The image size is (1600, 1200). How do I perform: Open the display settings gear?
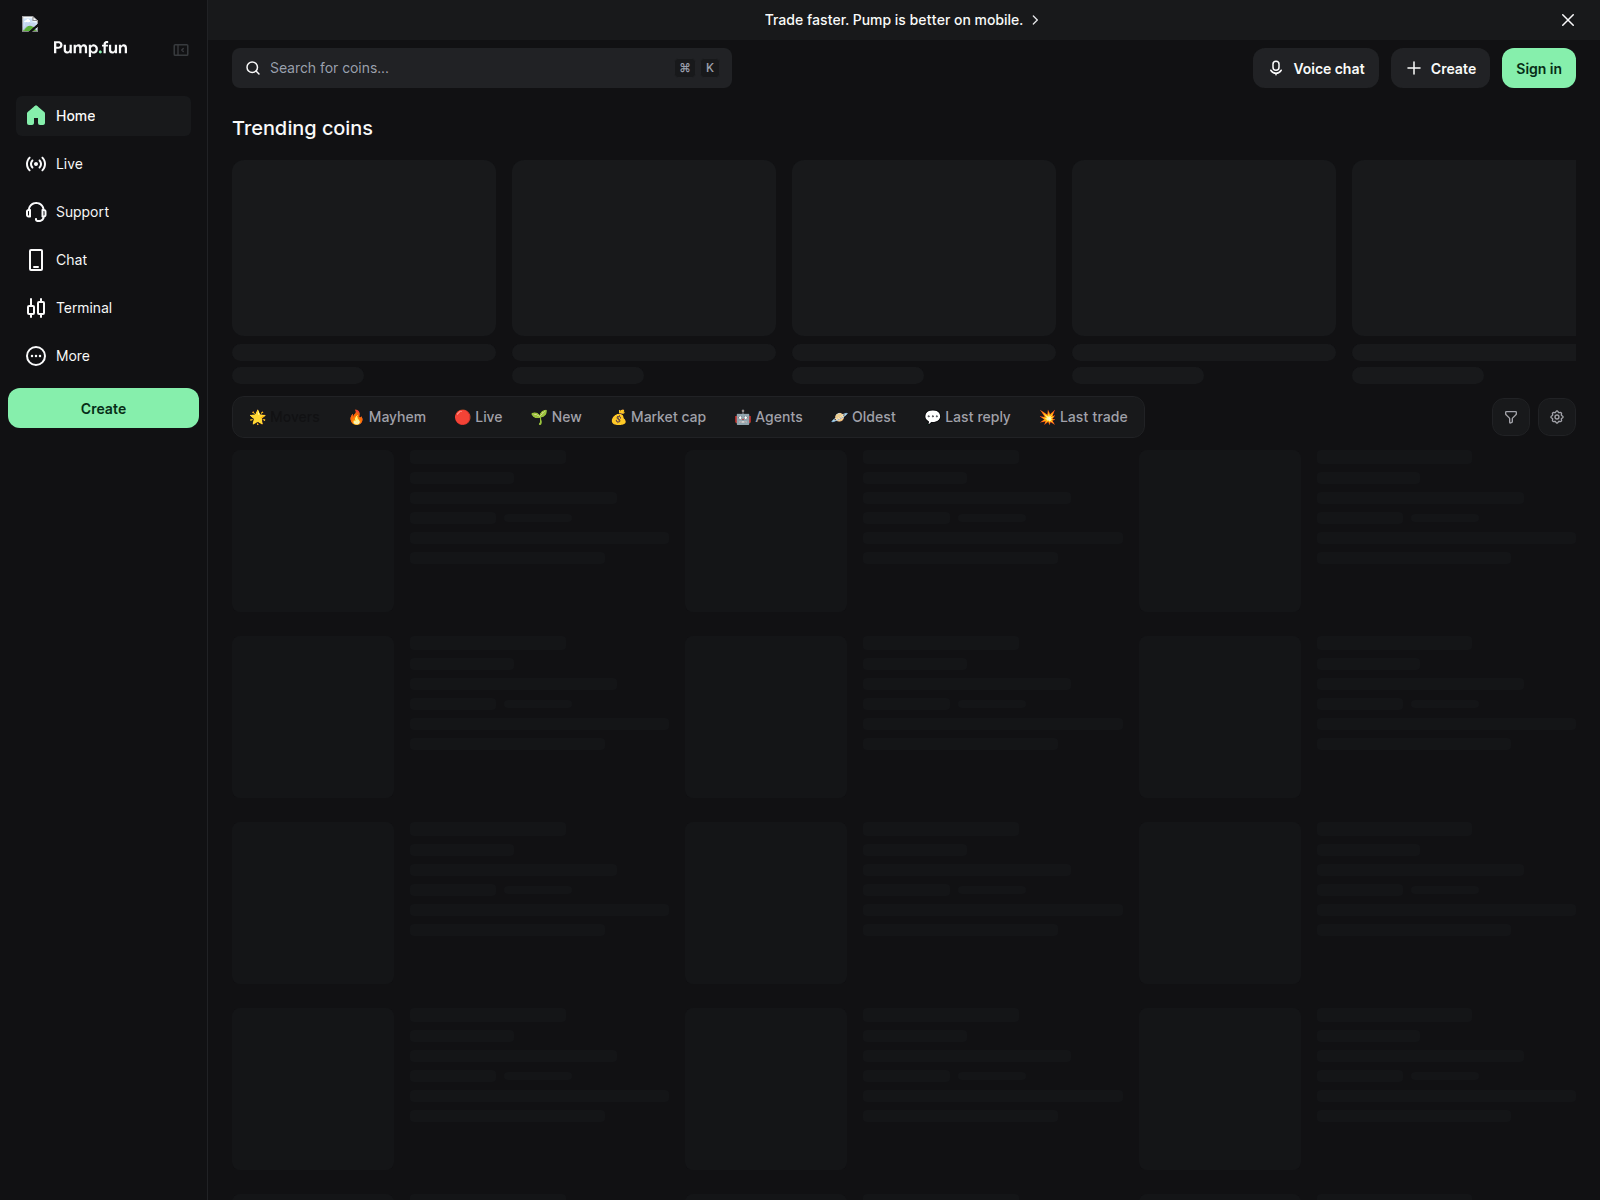(1556, 417)
